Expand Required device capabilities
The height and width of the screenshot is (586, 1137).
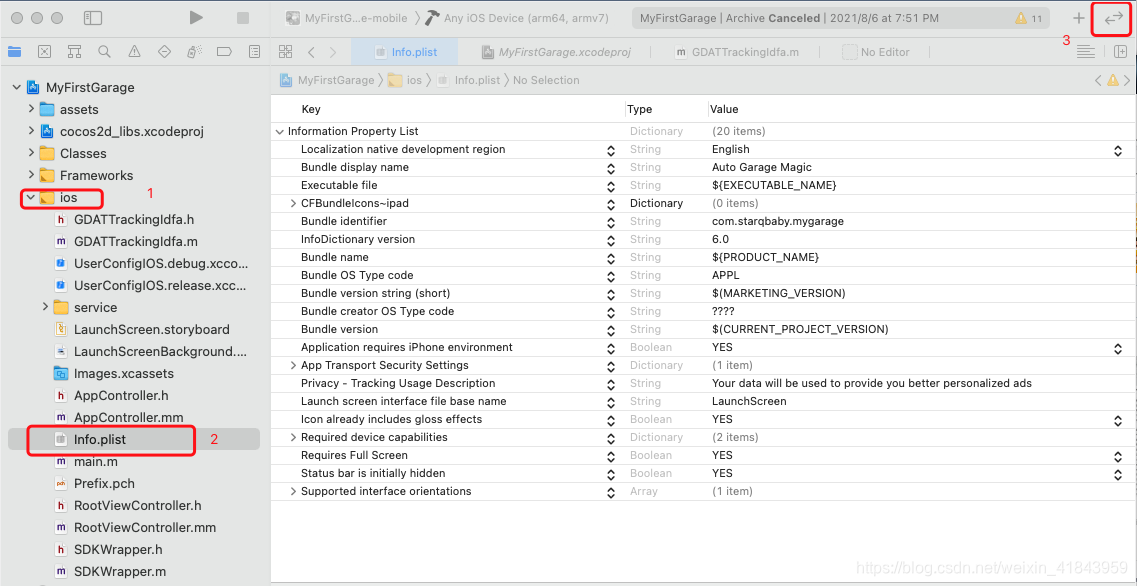(294, 437)
